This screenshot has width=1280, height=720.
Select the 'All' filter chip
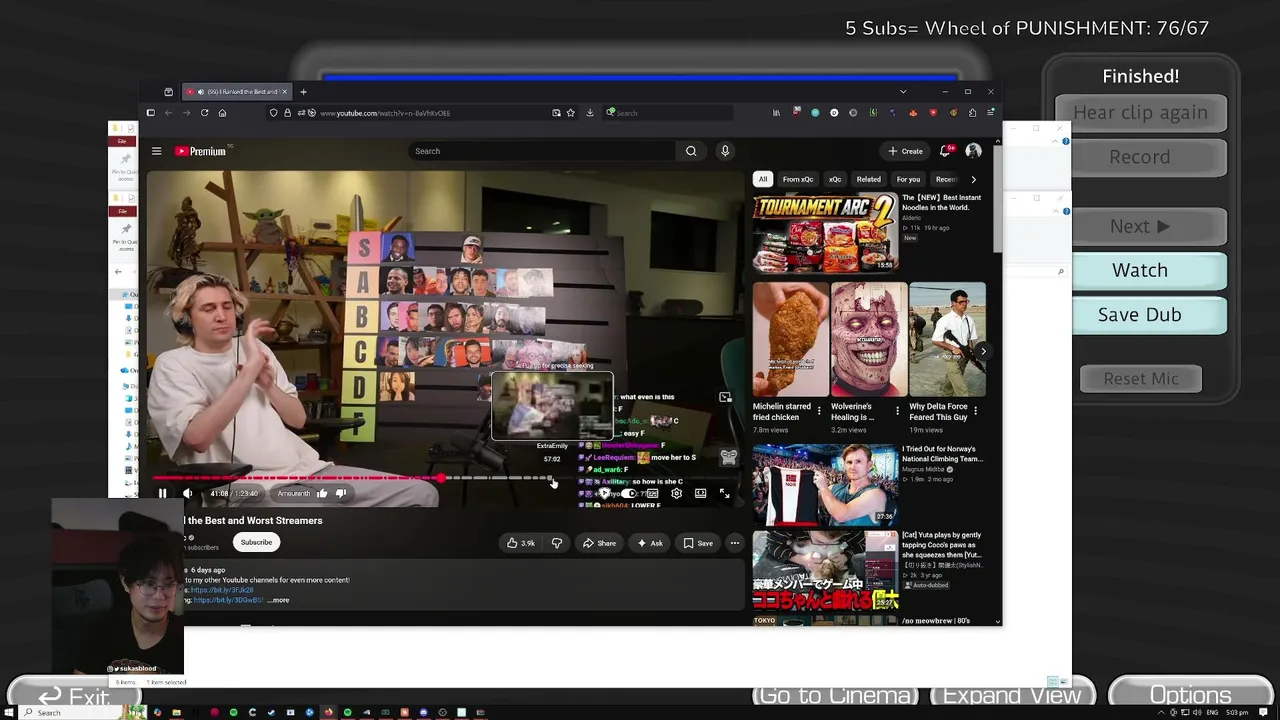pos(763,179)
